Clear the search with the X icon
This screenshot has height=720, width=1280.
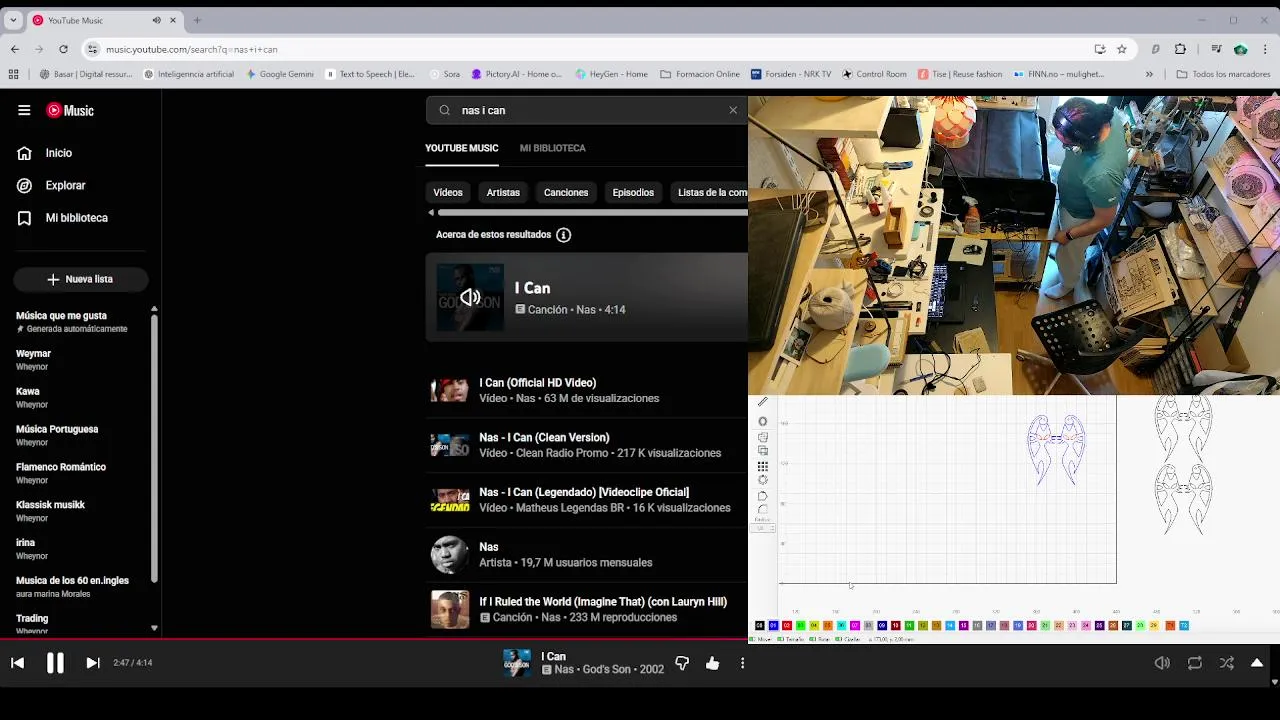pyautogui.click(x=733, y=110)
